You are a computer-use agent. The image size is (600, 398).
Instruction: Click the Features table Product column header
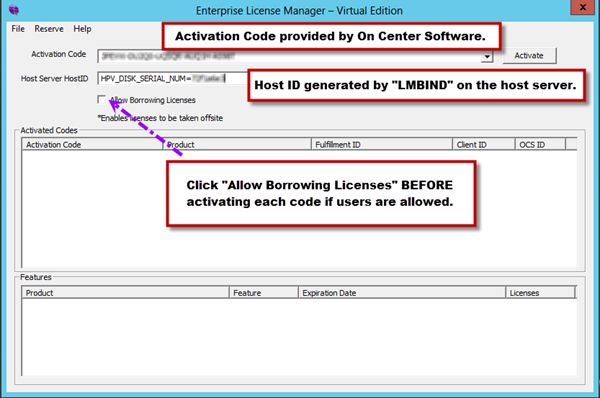[x=126, y=293]
